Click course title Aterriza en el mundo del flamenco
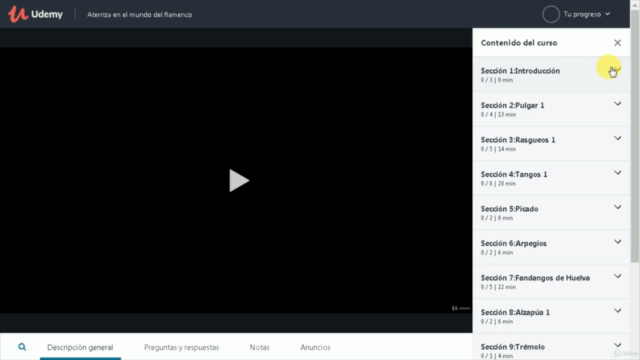This screenshot has width=640, height=360. [140, 15]
